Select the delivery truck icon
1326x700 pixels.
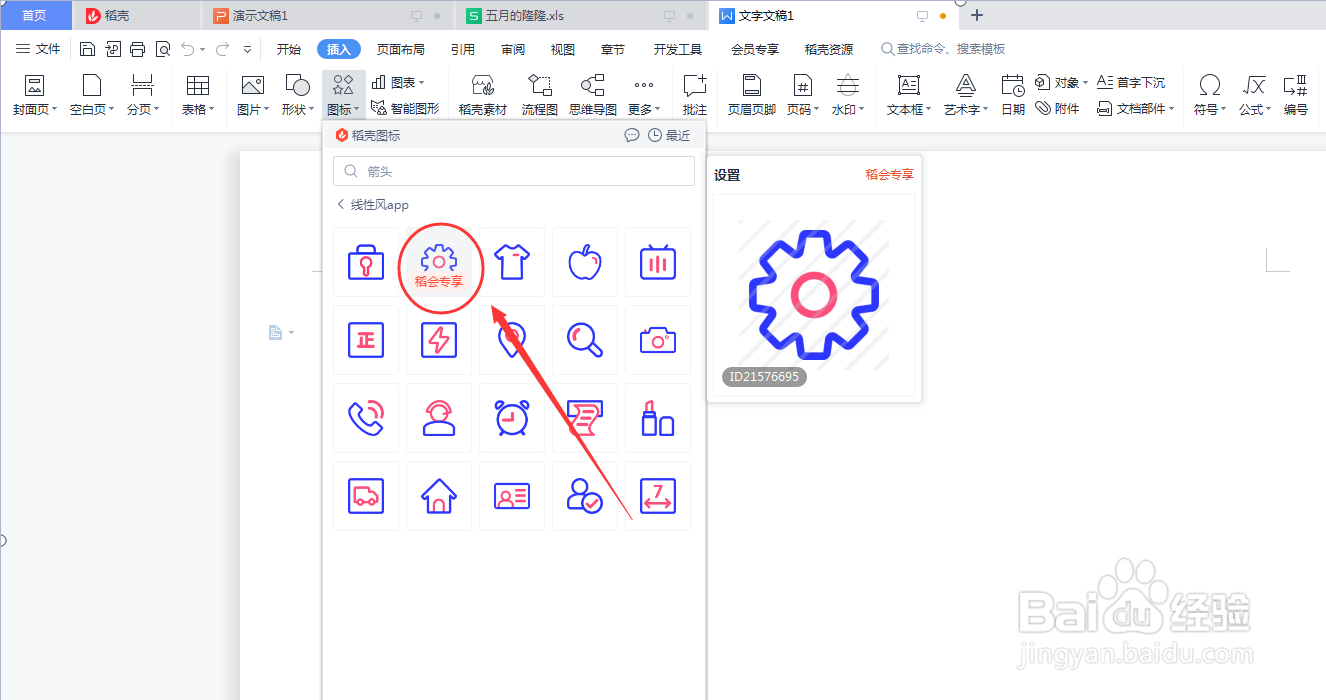[365, 496]
